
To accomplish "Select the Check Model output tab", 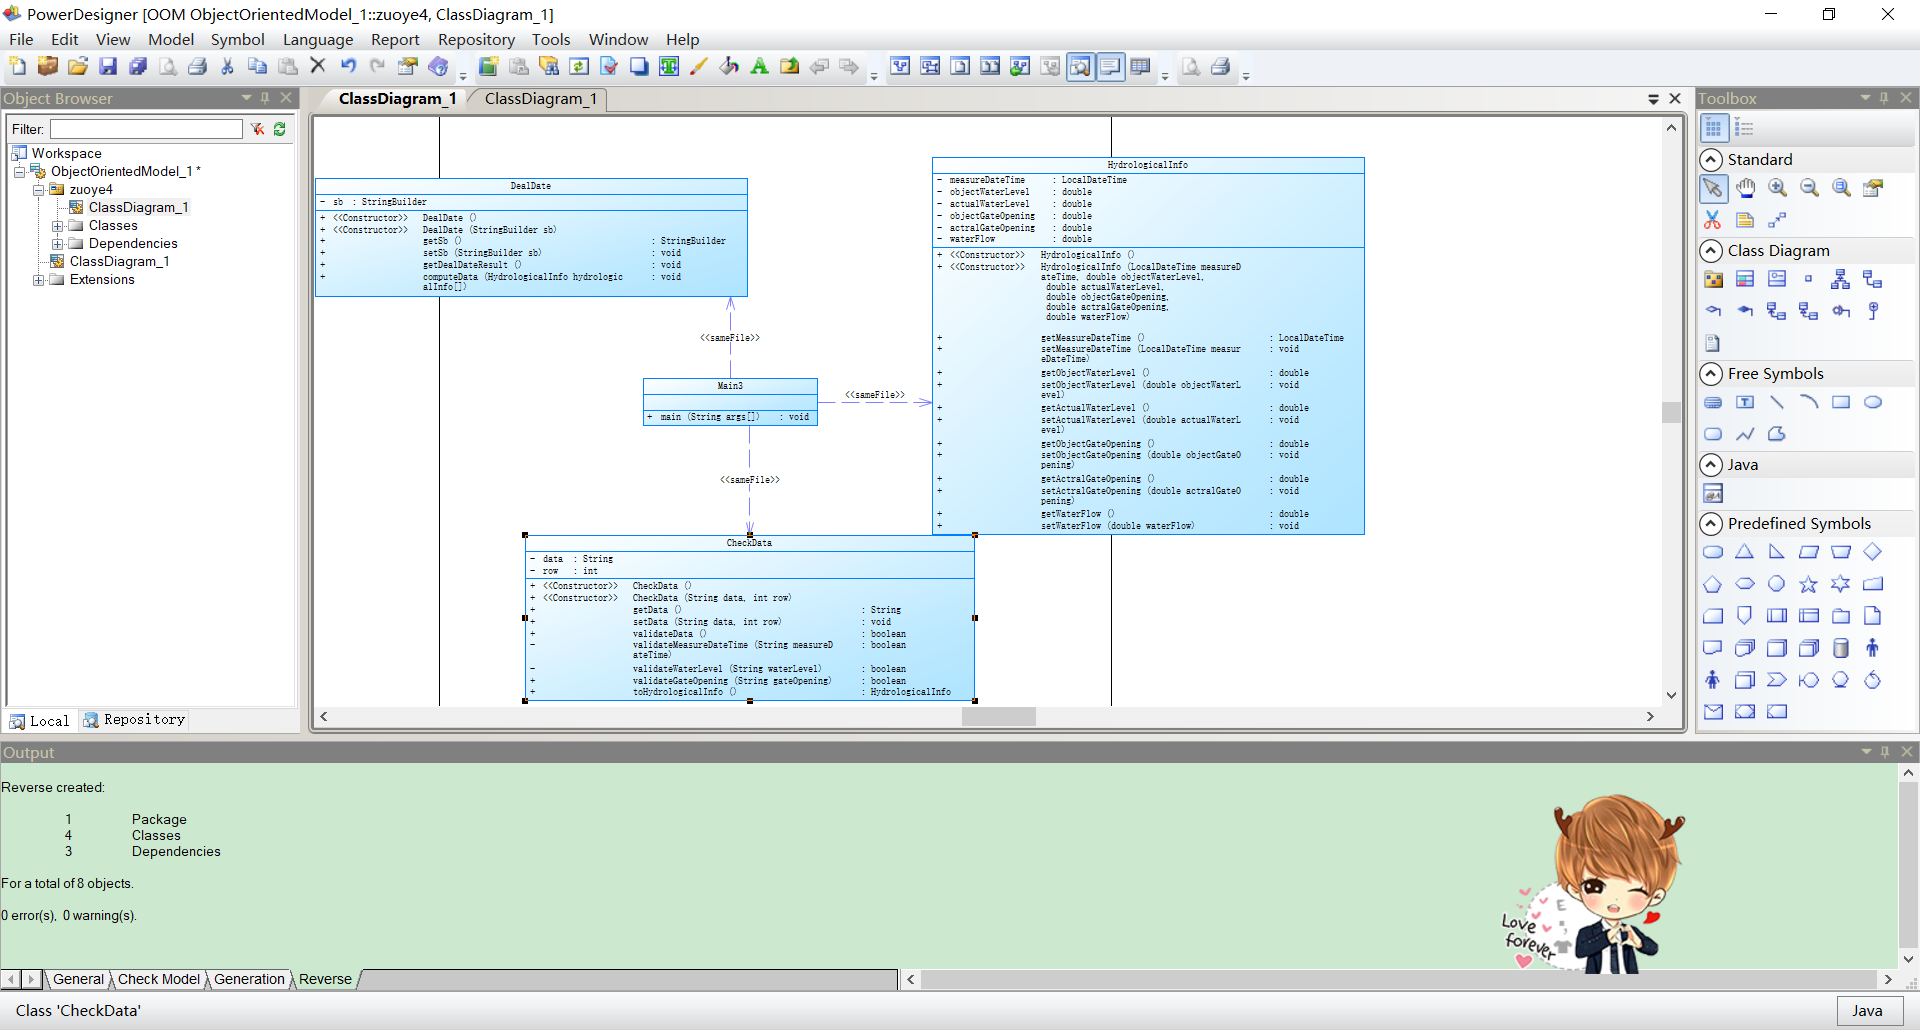I will point(159,979).
